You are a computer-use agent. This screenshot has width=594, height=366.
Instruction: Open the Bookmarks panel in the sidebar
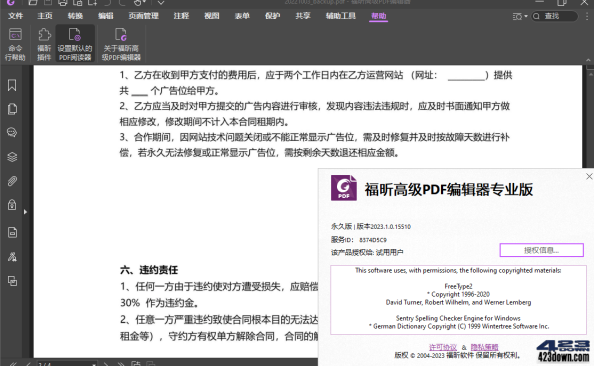[x=12, y=85]
